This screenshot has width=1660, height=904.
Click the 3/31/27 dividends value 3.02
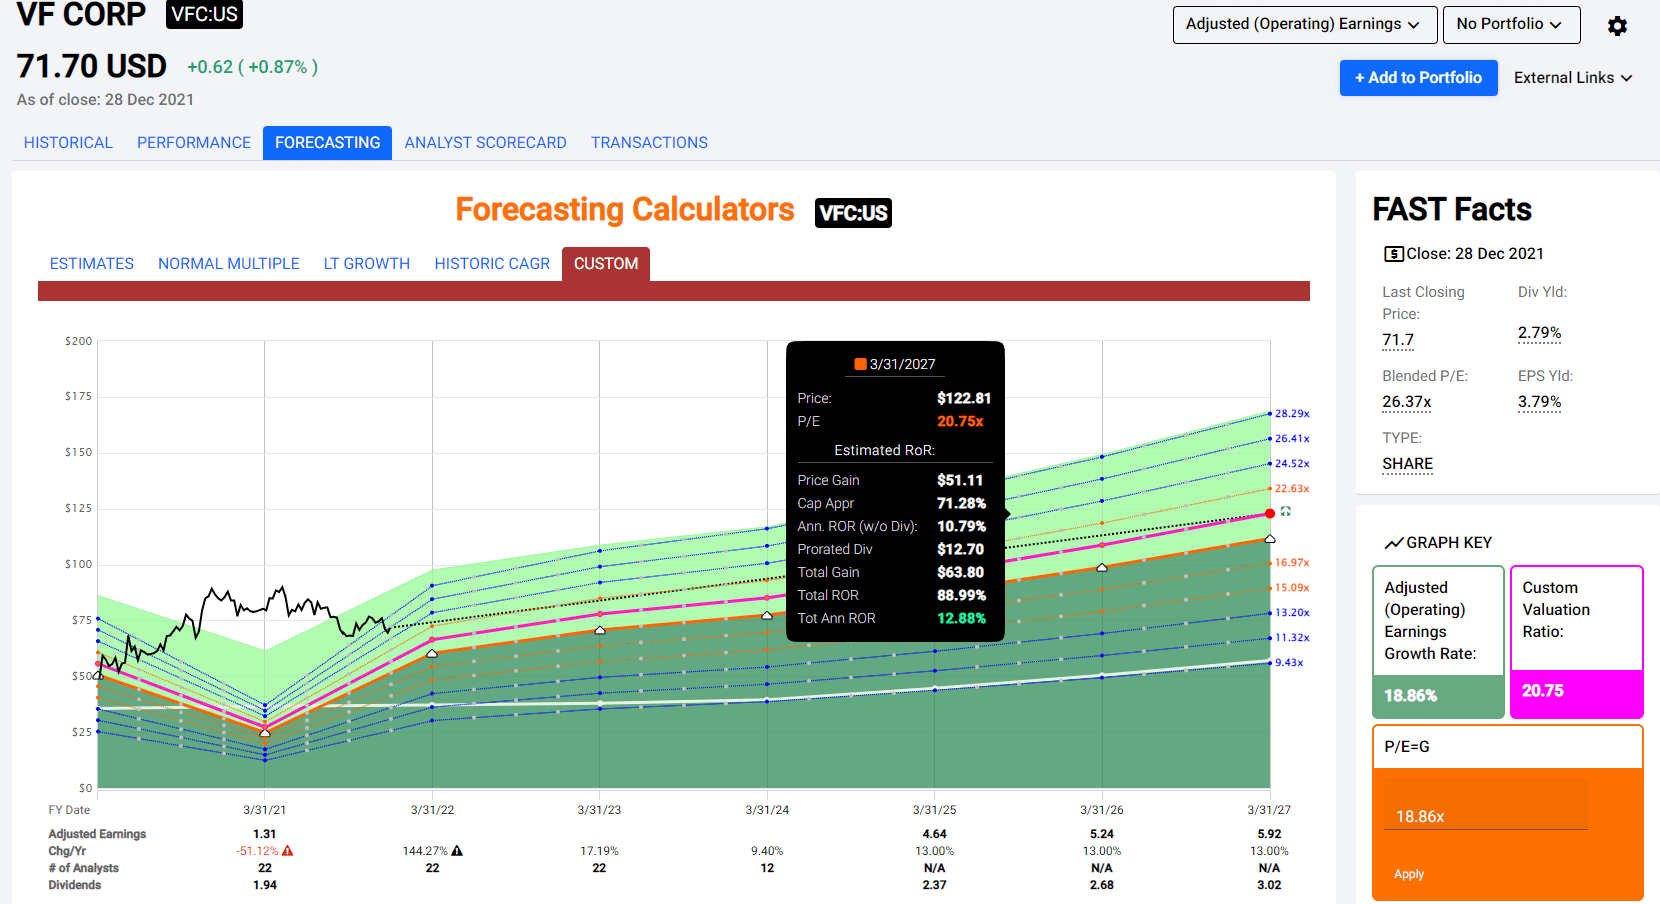[1269, 885]
